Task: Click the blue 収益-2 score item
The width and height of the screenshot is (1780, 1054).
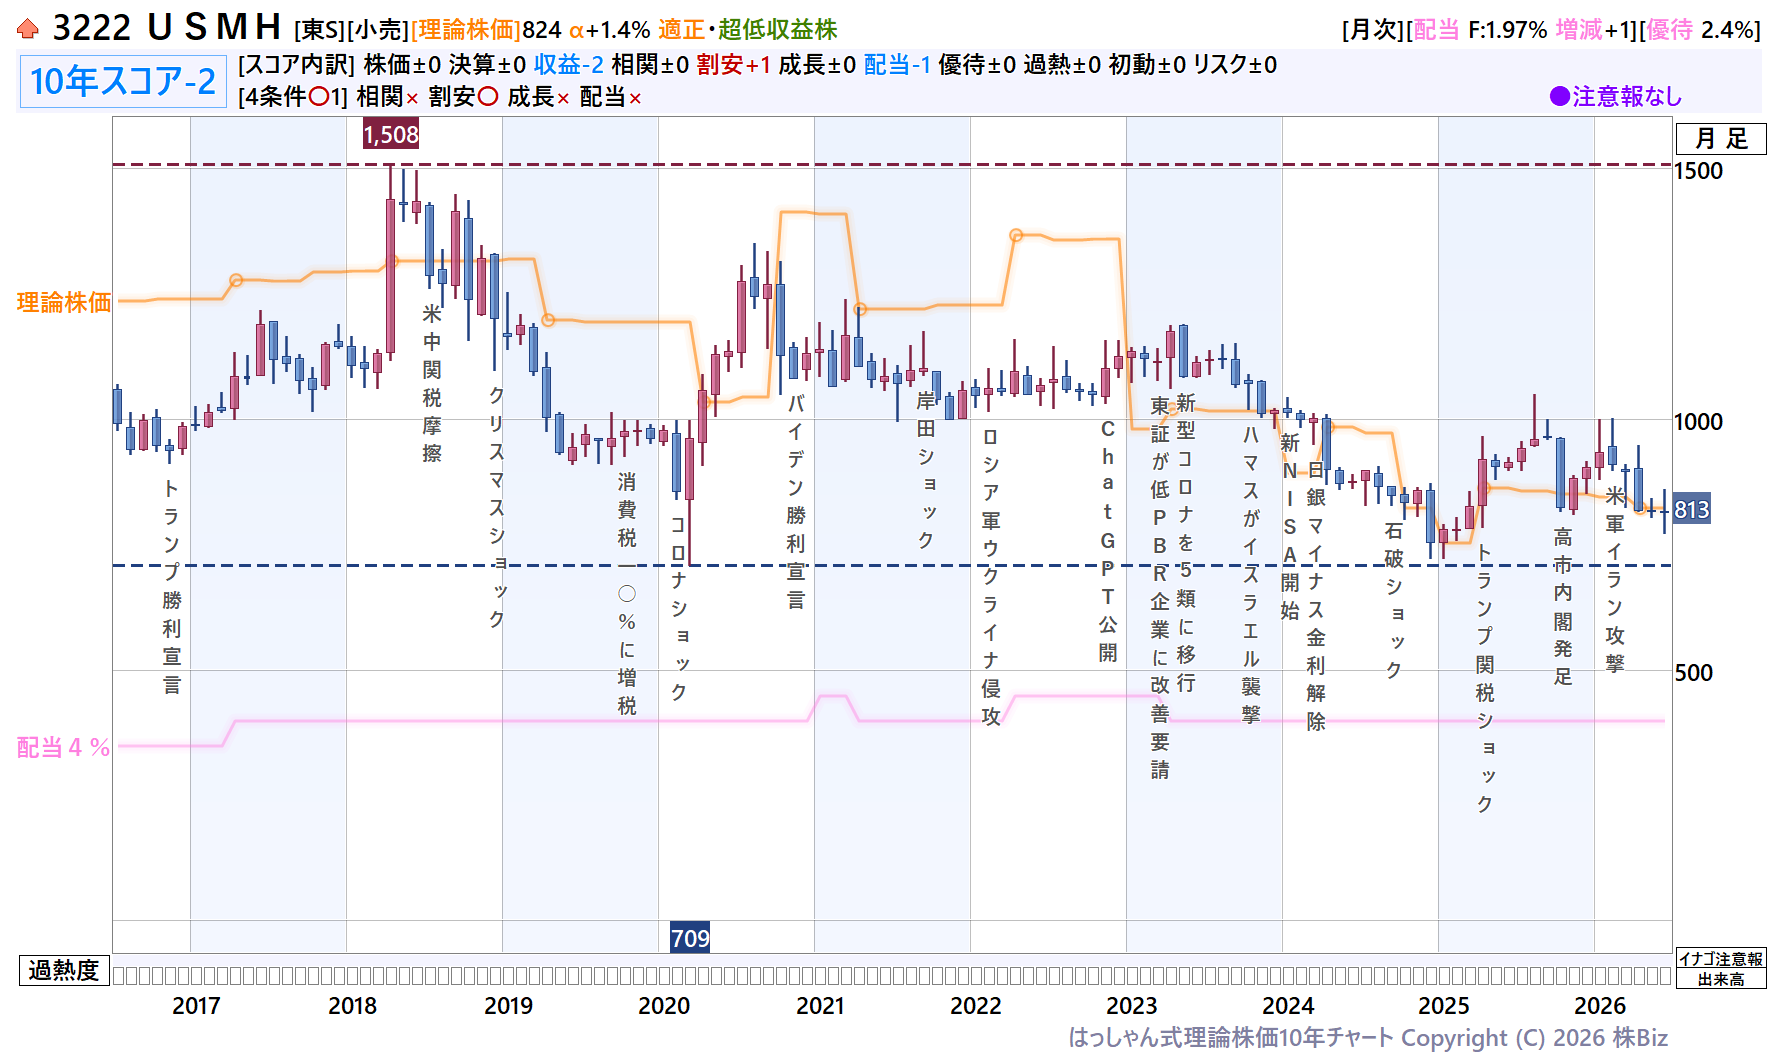Action: [x=568, y=65]
